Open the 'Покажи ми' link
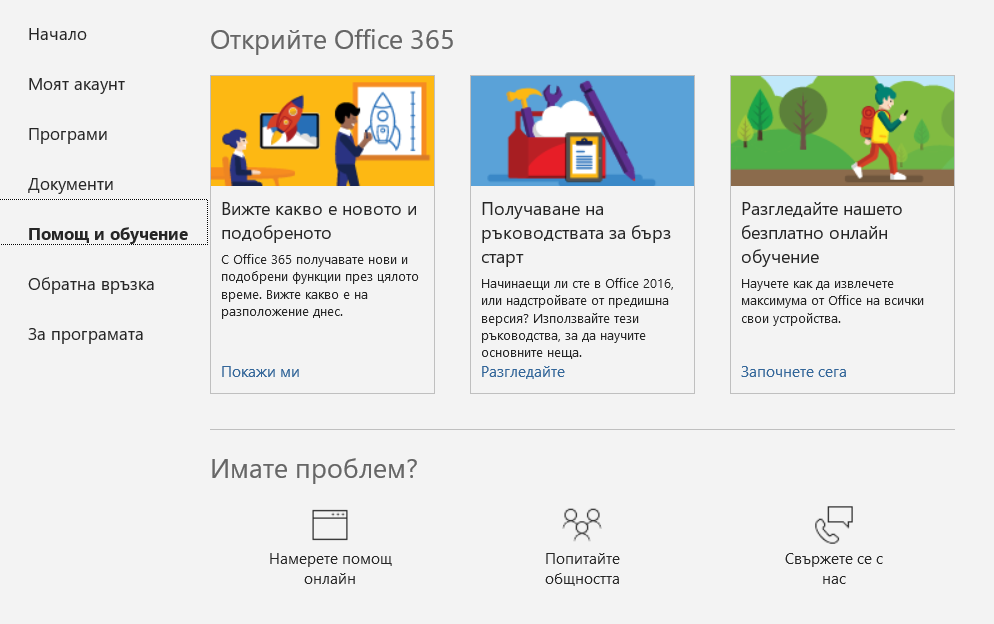994x624 pixels. [x=260, y=372]
